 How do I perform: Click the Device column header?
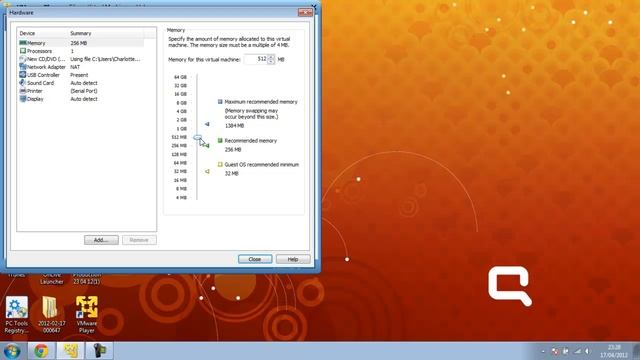42,33
